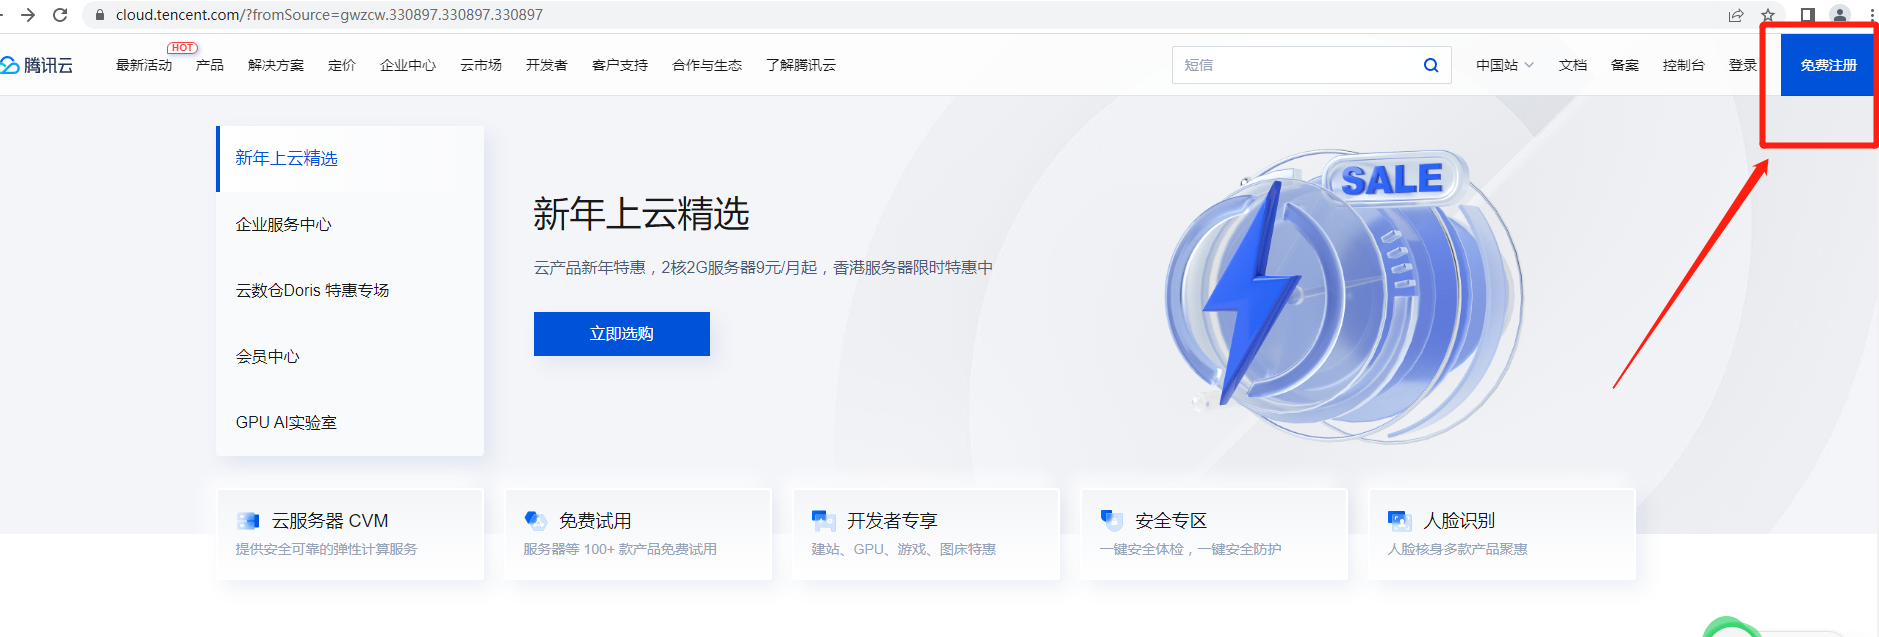Click the site lock icon in address bar
The image size is (1879, 637).
point(99,15)
